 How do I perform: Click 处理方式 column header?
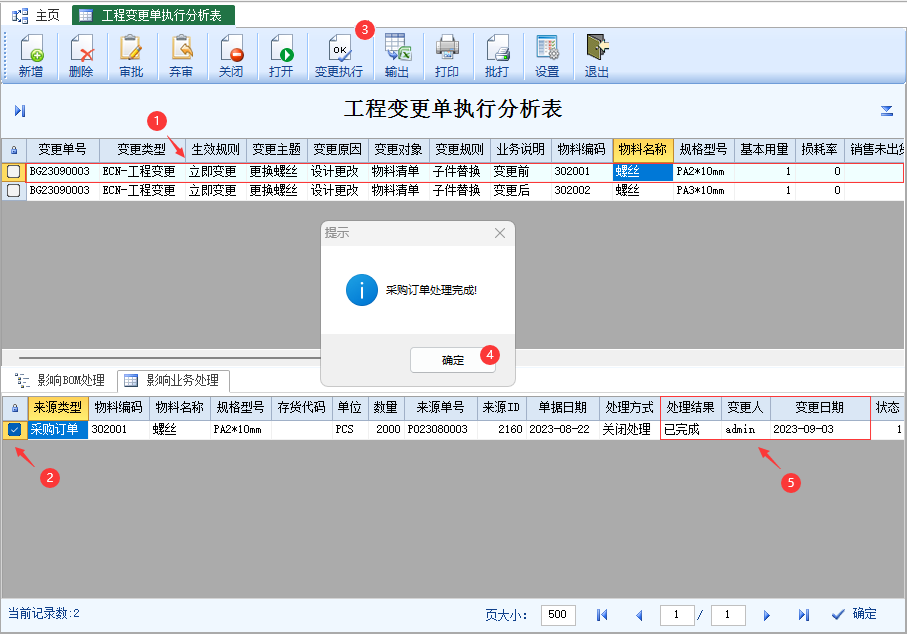point(629,407)
